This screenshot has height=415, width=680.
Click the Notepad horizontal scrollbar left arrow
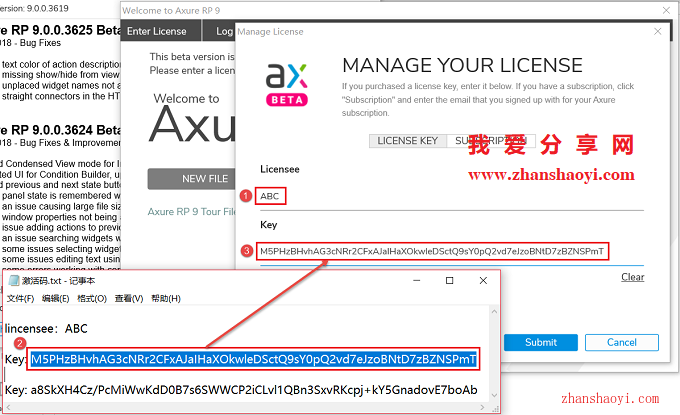[x=7, y=407]
